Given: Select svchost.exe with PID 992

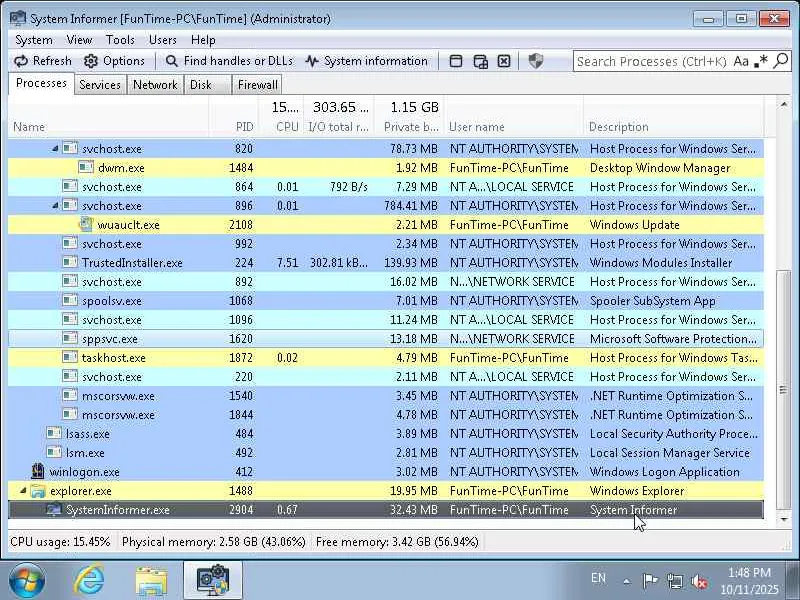Looking at the screenshot, I should pos(386,244).
